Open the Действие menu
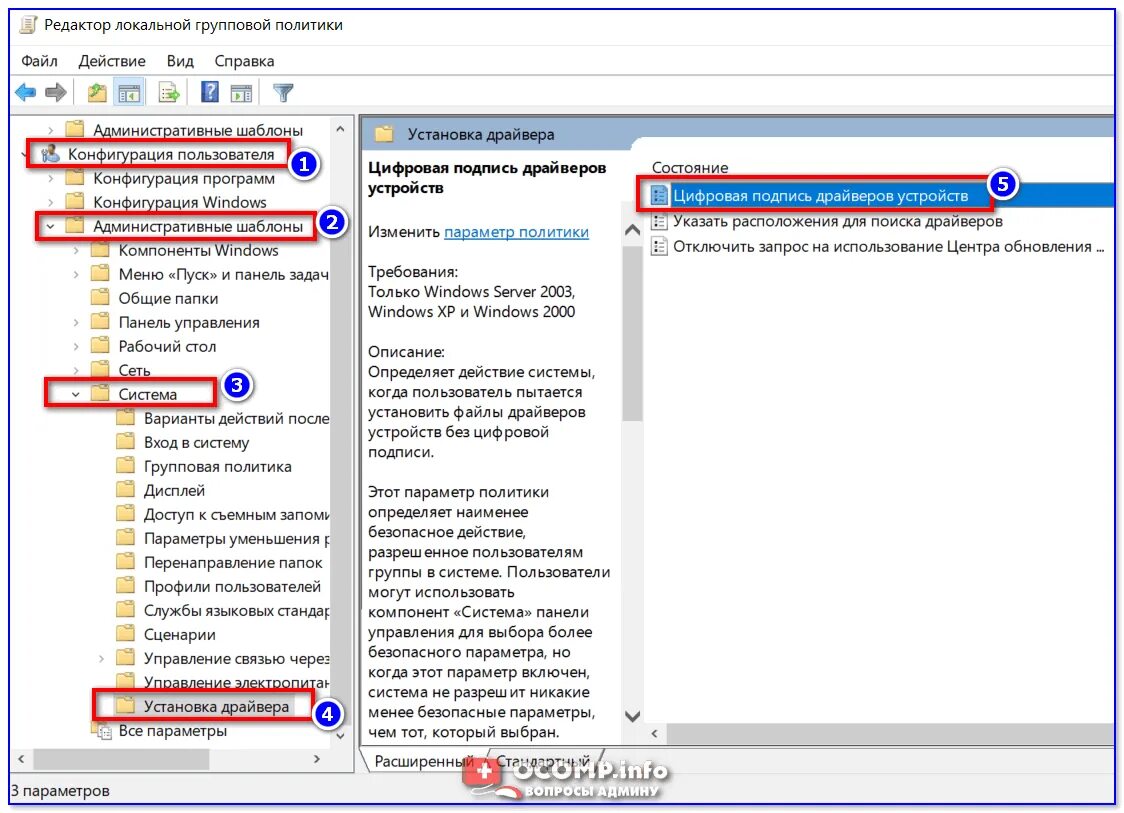 112,61
